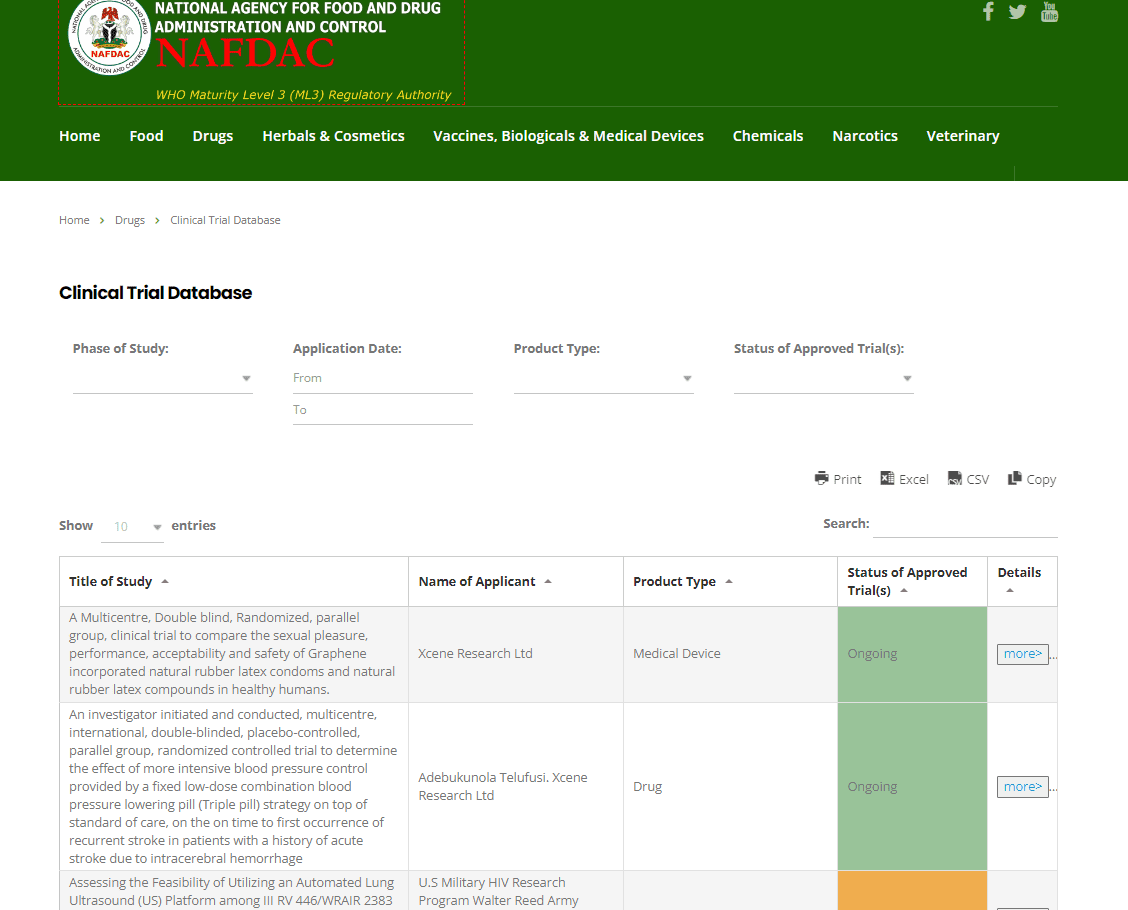
Task: Open the NAFDAC Facebook page icon
Action: click(x=988, y=12)
